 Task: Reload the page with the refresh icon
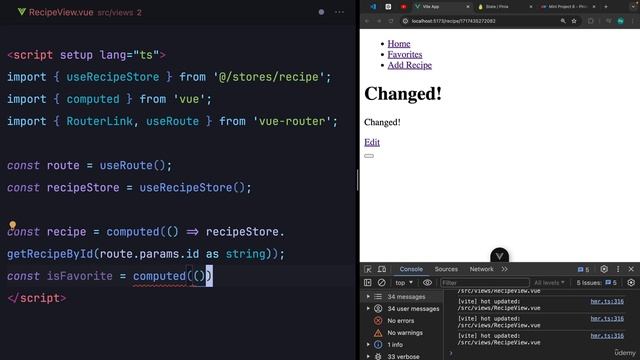[x=391, y=21]
